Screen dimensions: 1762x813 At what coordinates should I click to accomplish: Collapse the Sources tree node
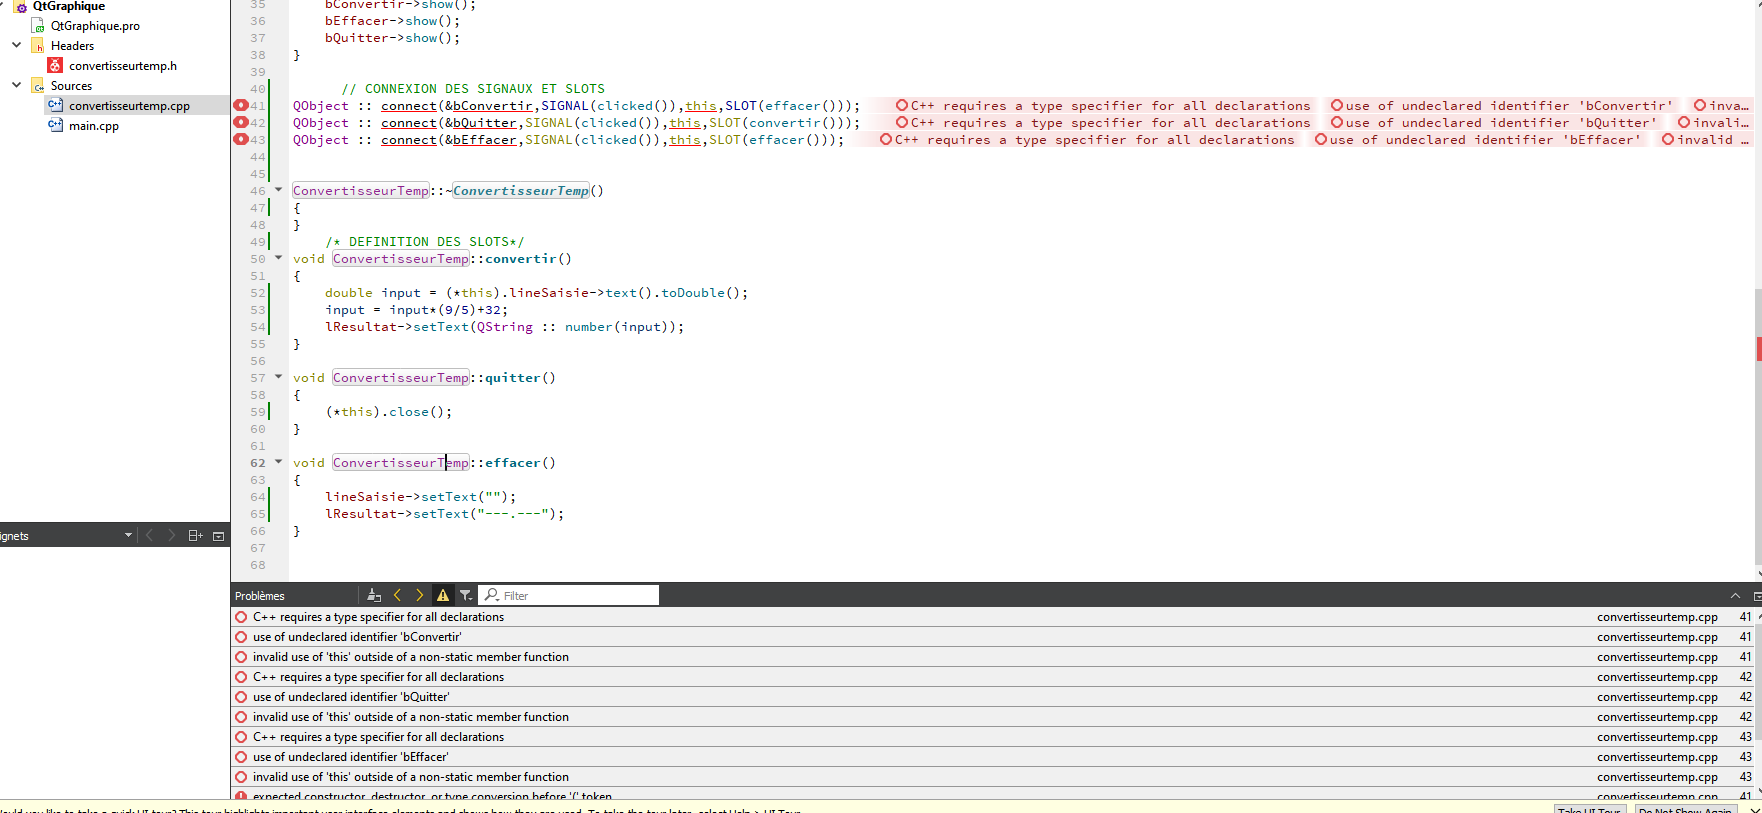tap(16, 85)
